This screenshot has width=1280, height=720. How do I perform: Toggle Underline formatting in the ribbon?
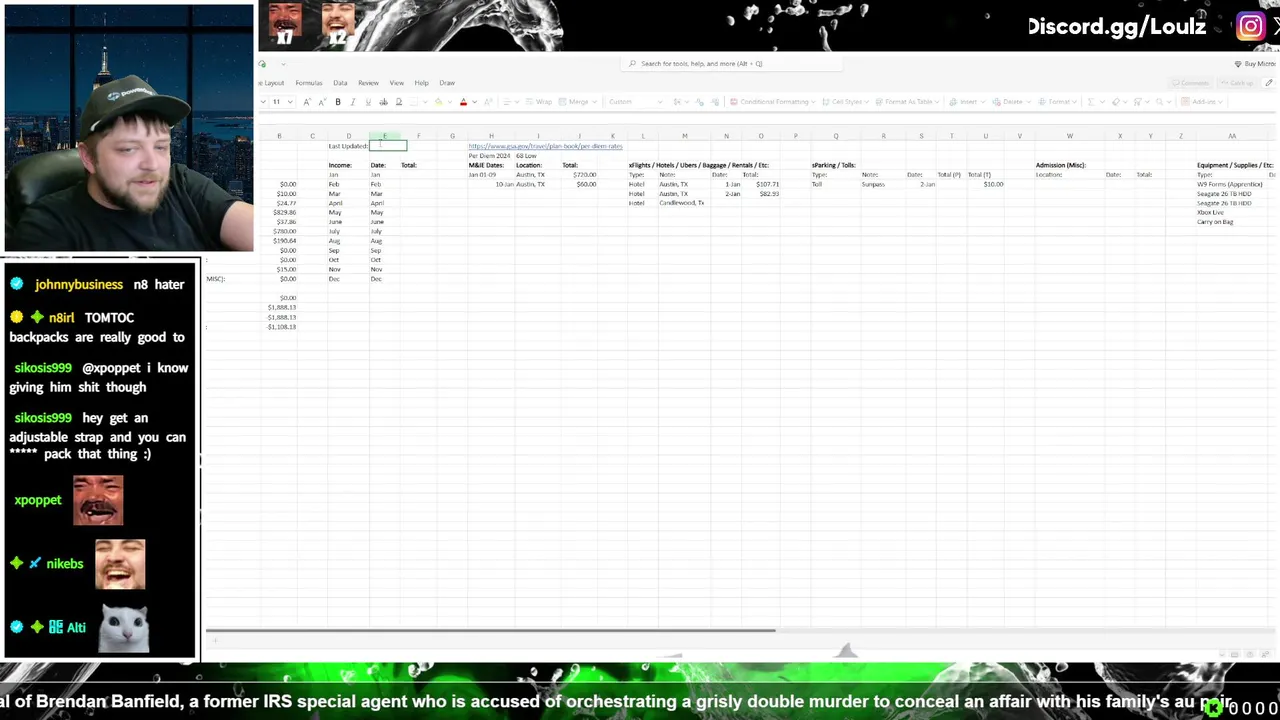[x=368, y=102]
